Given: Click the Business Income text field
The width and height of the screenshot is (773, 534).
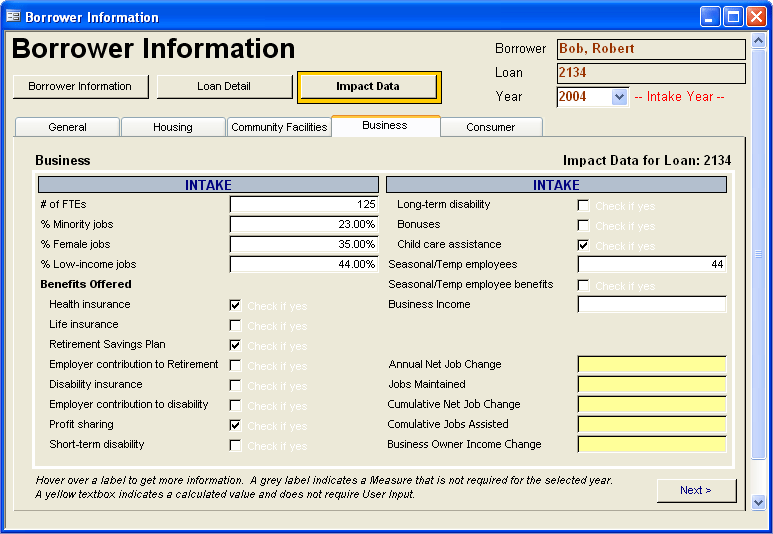Looking at the screenshot, I should [x=652, y=305].
